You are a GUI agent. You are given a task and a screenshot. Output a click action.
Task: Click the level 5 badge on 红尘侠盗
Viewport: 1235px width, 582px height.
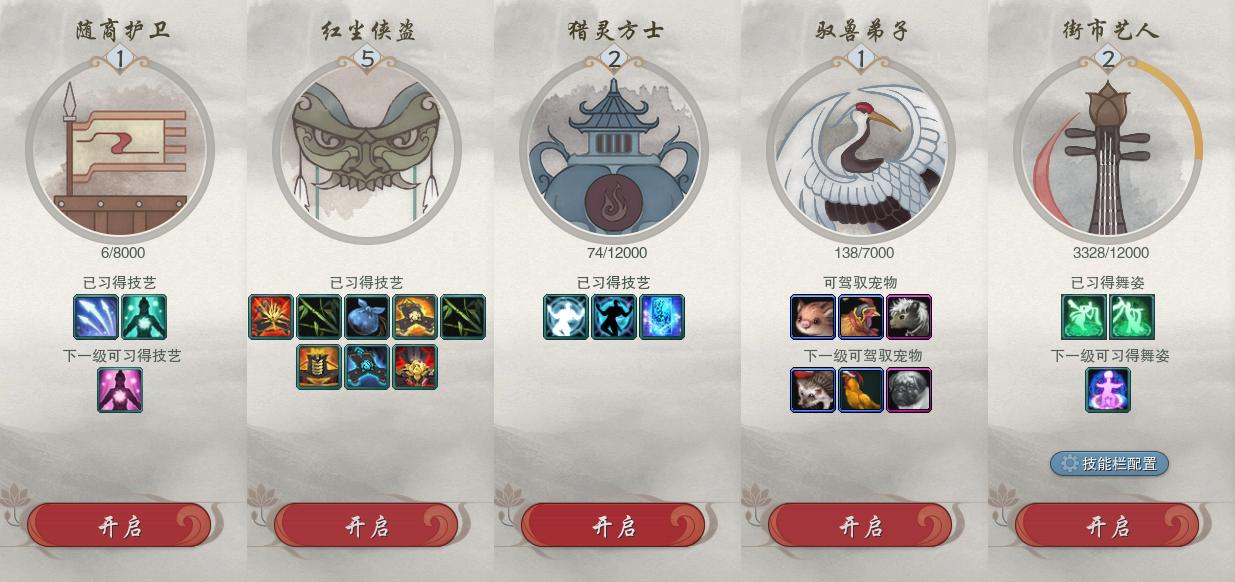pyautogui.click(x=367, y=59)
